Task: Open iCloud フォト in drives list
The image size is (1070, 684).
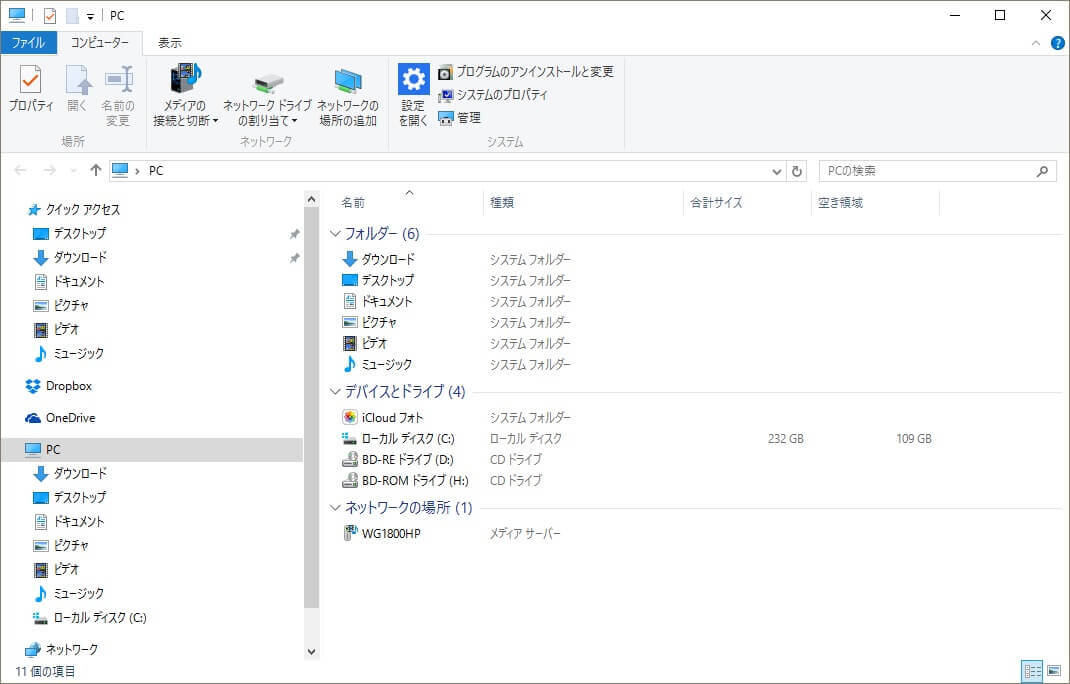Action: tap(392, 418)
